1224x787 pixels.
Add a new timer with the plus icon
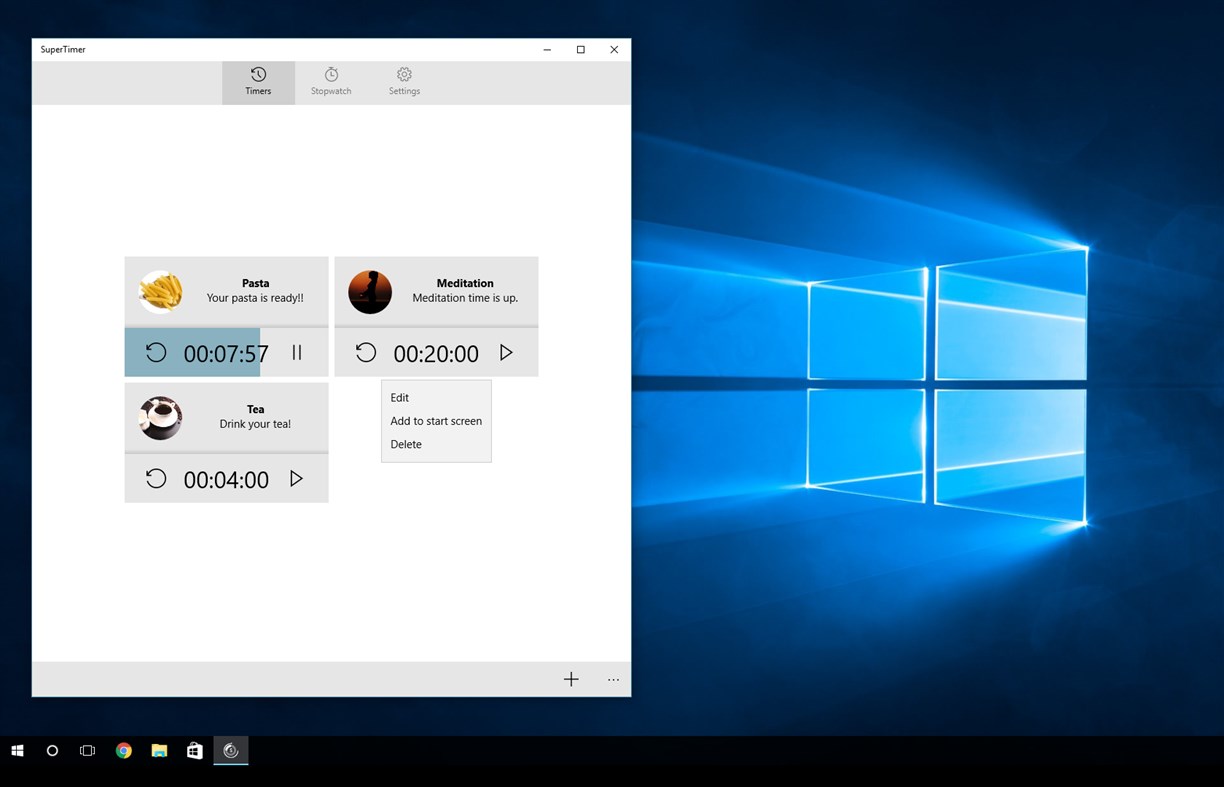click(571, 679)
